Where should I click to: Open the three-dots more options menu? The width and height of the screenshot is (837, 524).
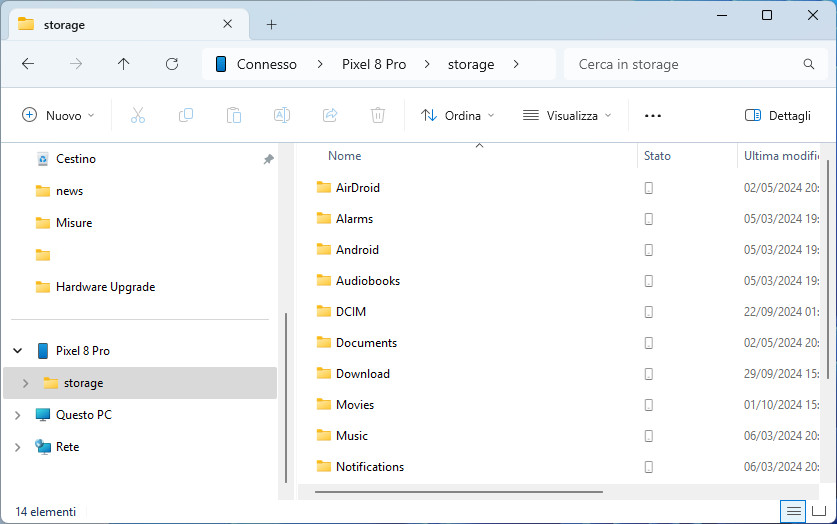(x=653, y=115)
